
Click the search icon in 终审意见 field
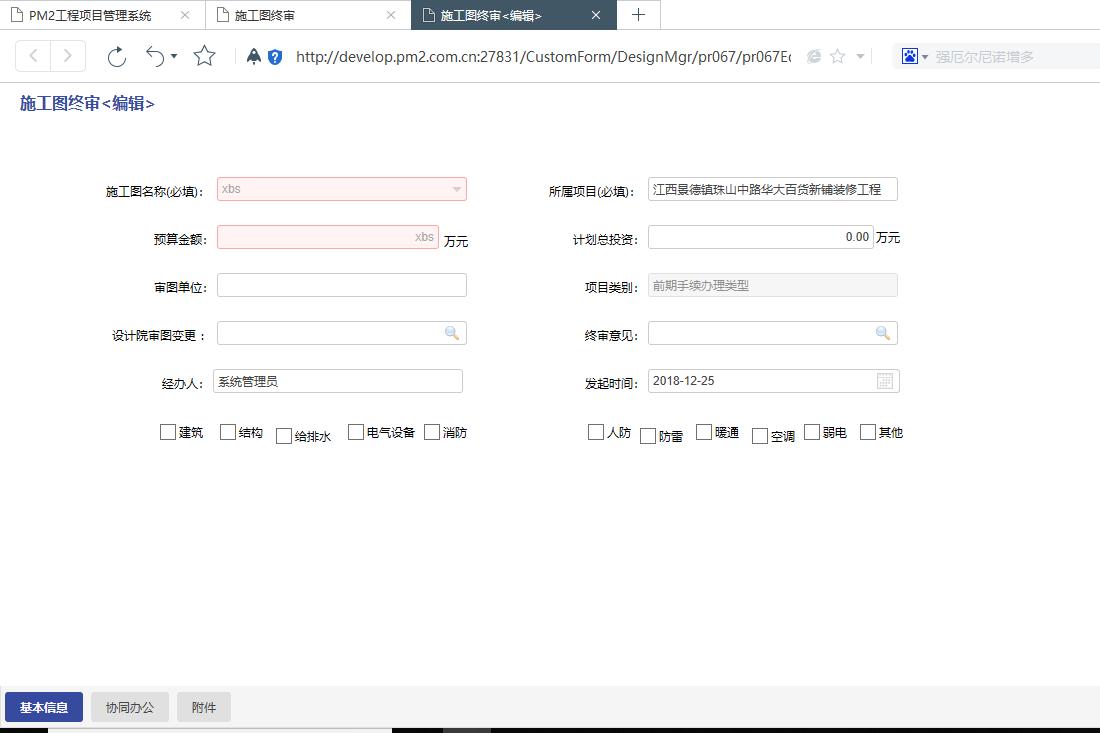pyautogui.click(x=883, y=333)
